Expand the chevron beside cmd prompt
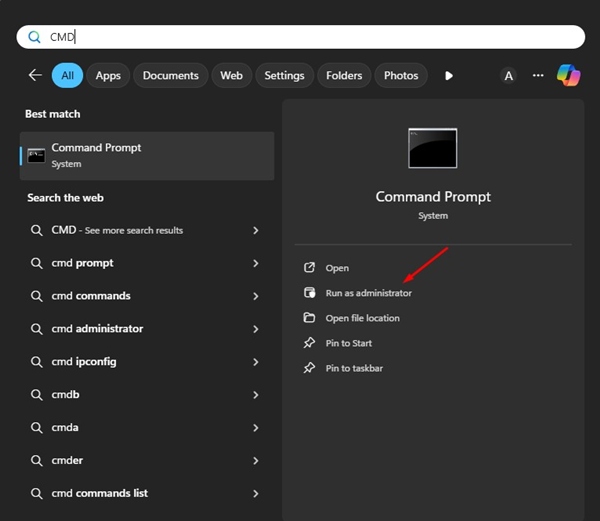The image size is (600, 521). click(256, 263)
